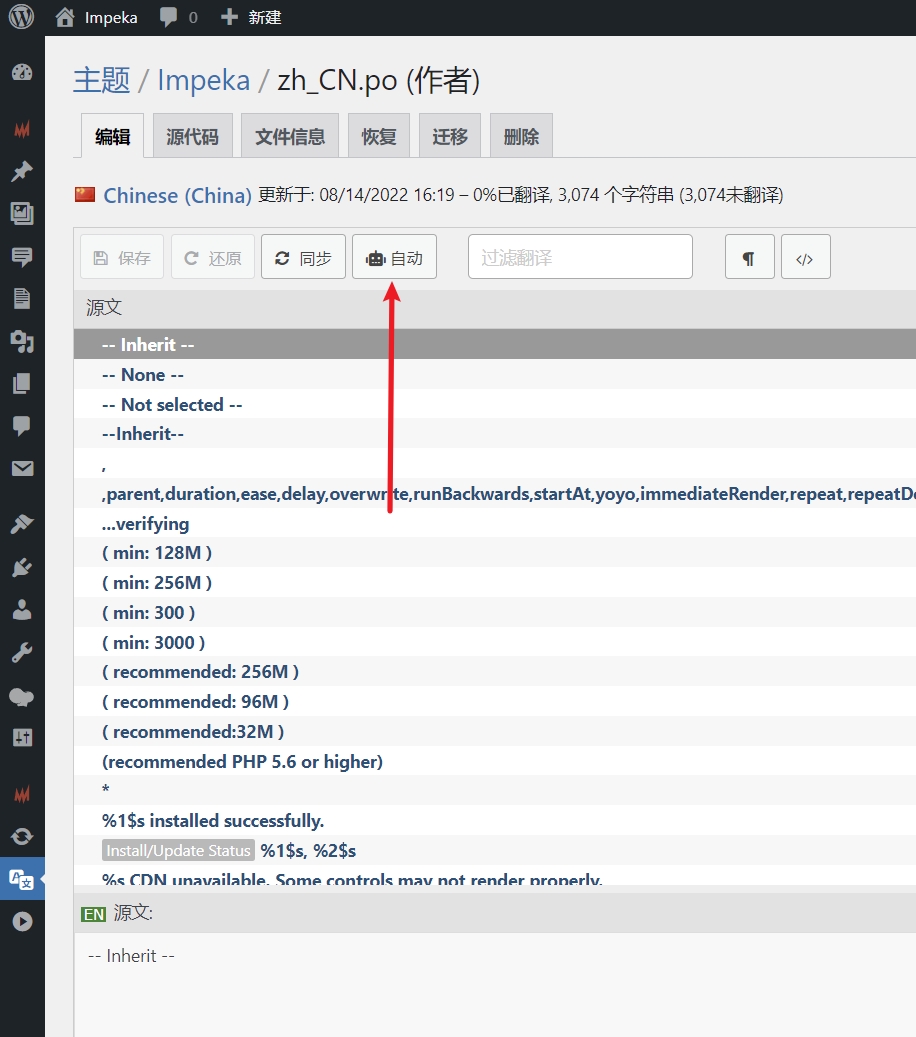916x1037 pixels.
Task: Click the 自动 auto-translate button
Action: click(394, 258)
